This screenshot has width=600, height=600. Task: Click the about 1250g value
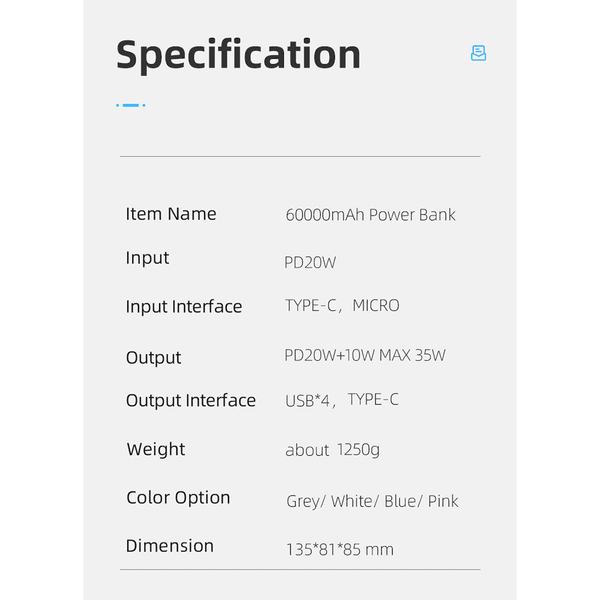[x=332, y=450]
